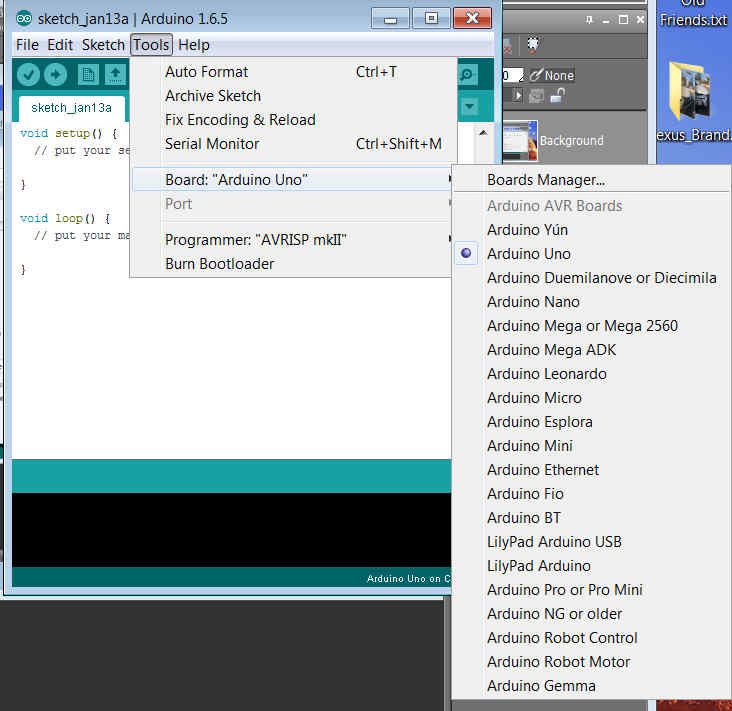Select Arduino BT board
732x711 pixels.
click(x=591, y=518)
